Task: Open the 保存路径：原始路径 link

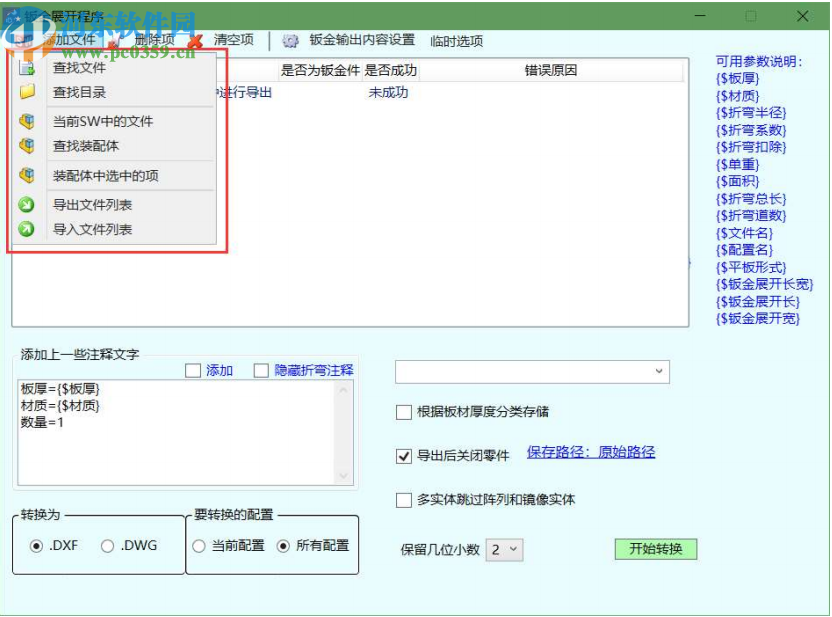Action: pyautogui.click(x=591, y=452)
